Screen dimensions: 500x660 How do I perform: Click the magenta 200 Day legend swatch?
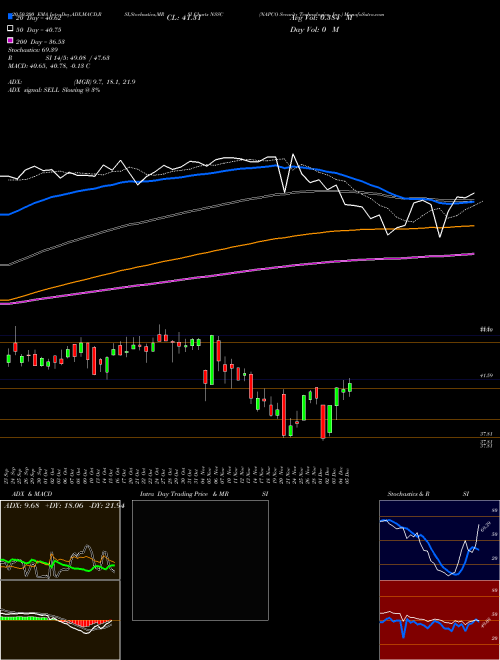pyautogui.click(x=11, y=41)
